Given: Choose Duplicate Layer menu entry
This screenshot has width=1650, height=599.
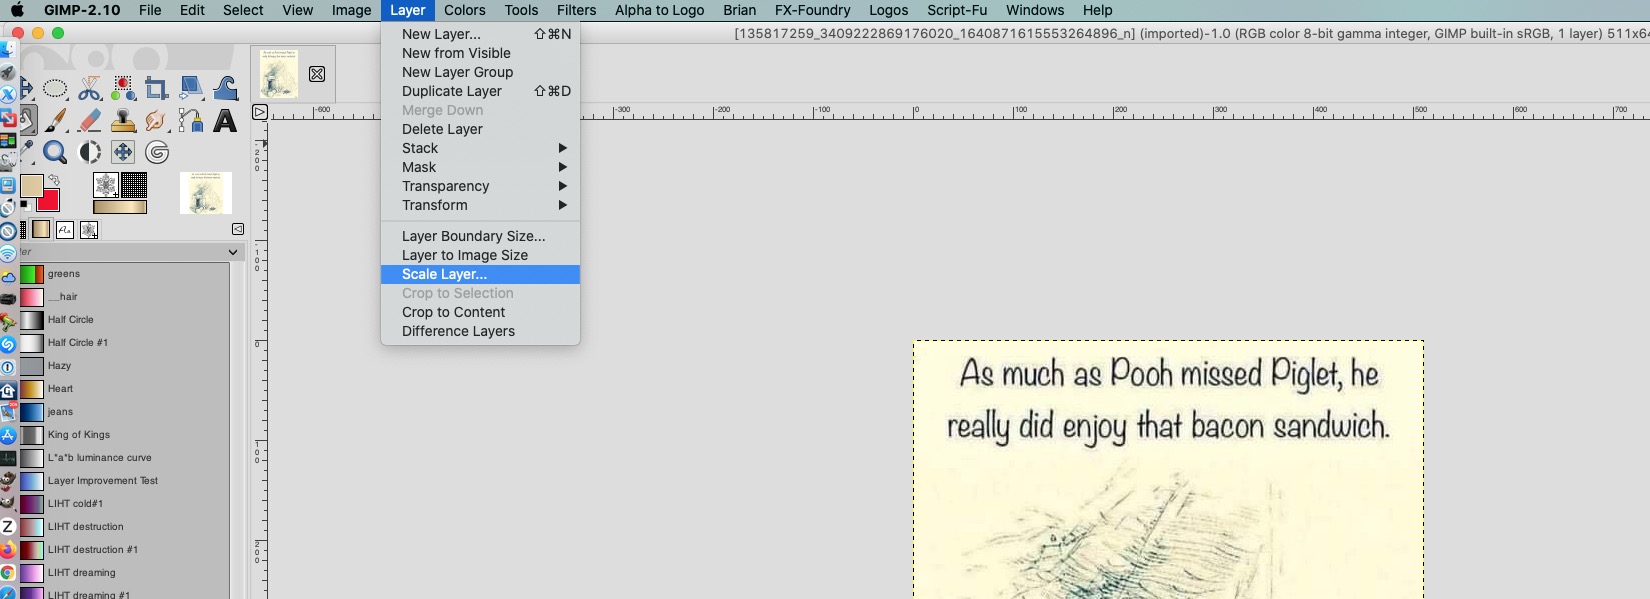Looking at the screenshot, I should click(480, 91).
